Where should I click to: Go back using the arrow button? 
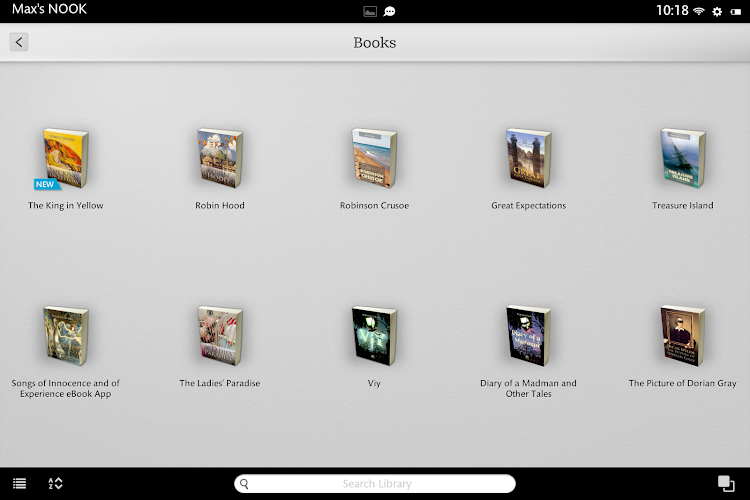[x=19, y=42]
